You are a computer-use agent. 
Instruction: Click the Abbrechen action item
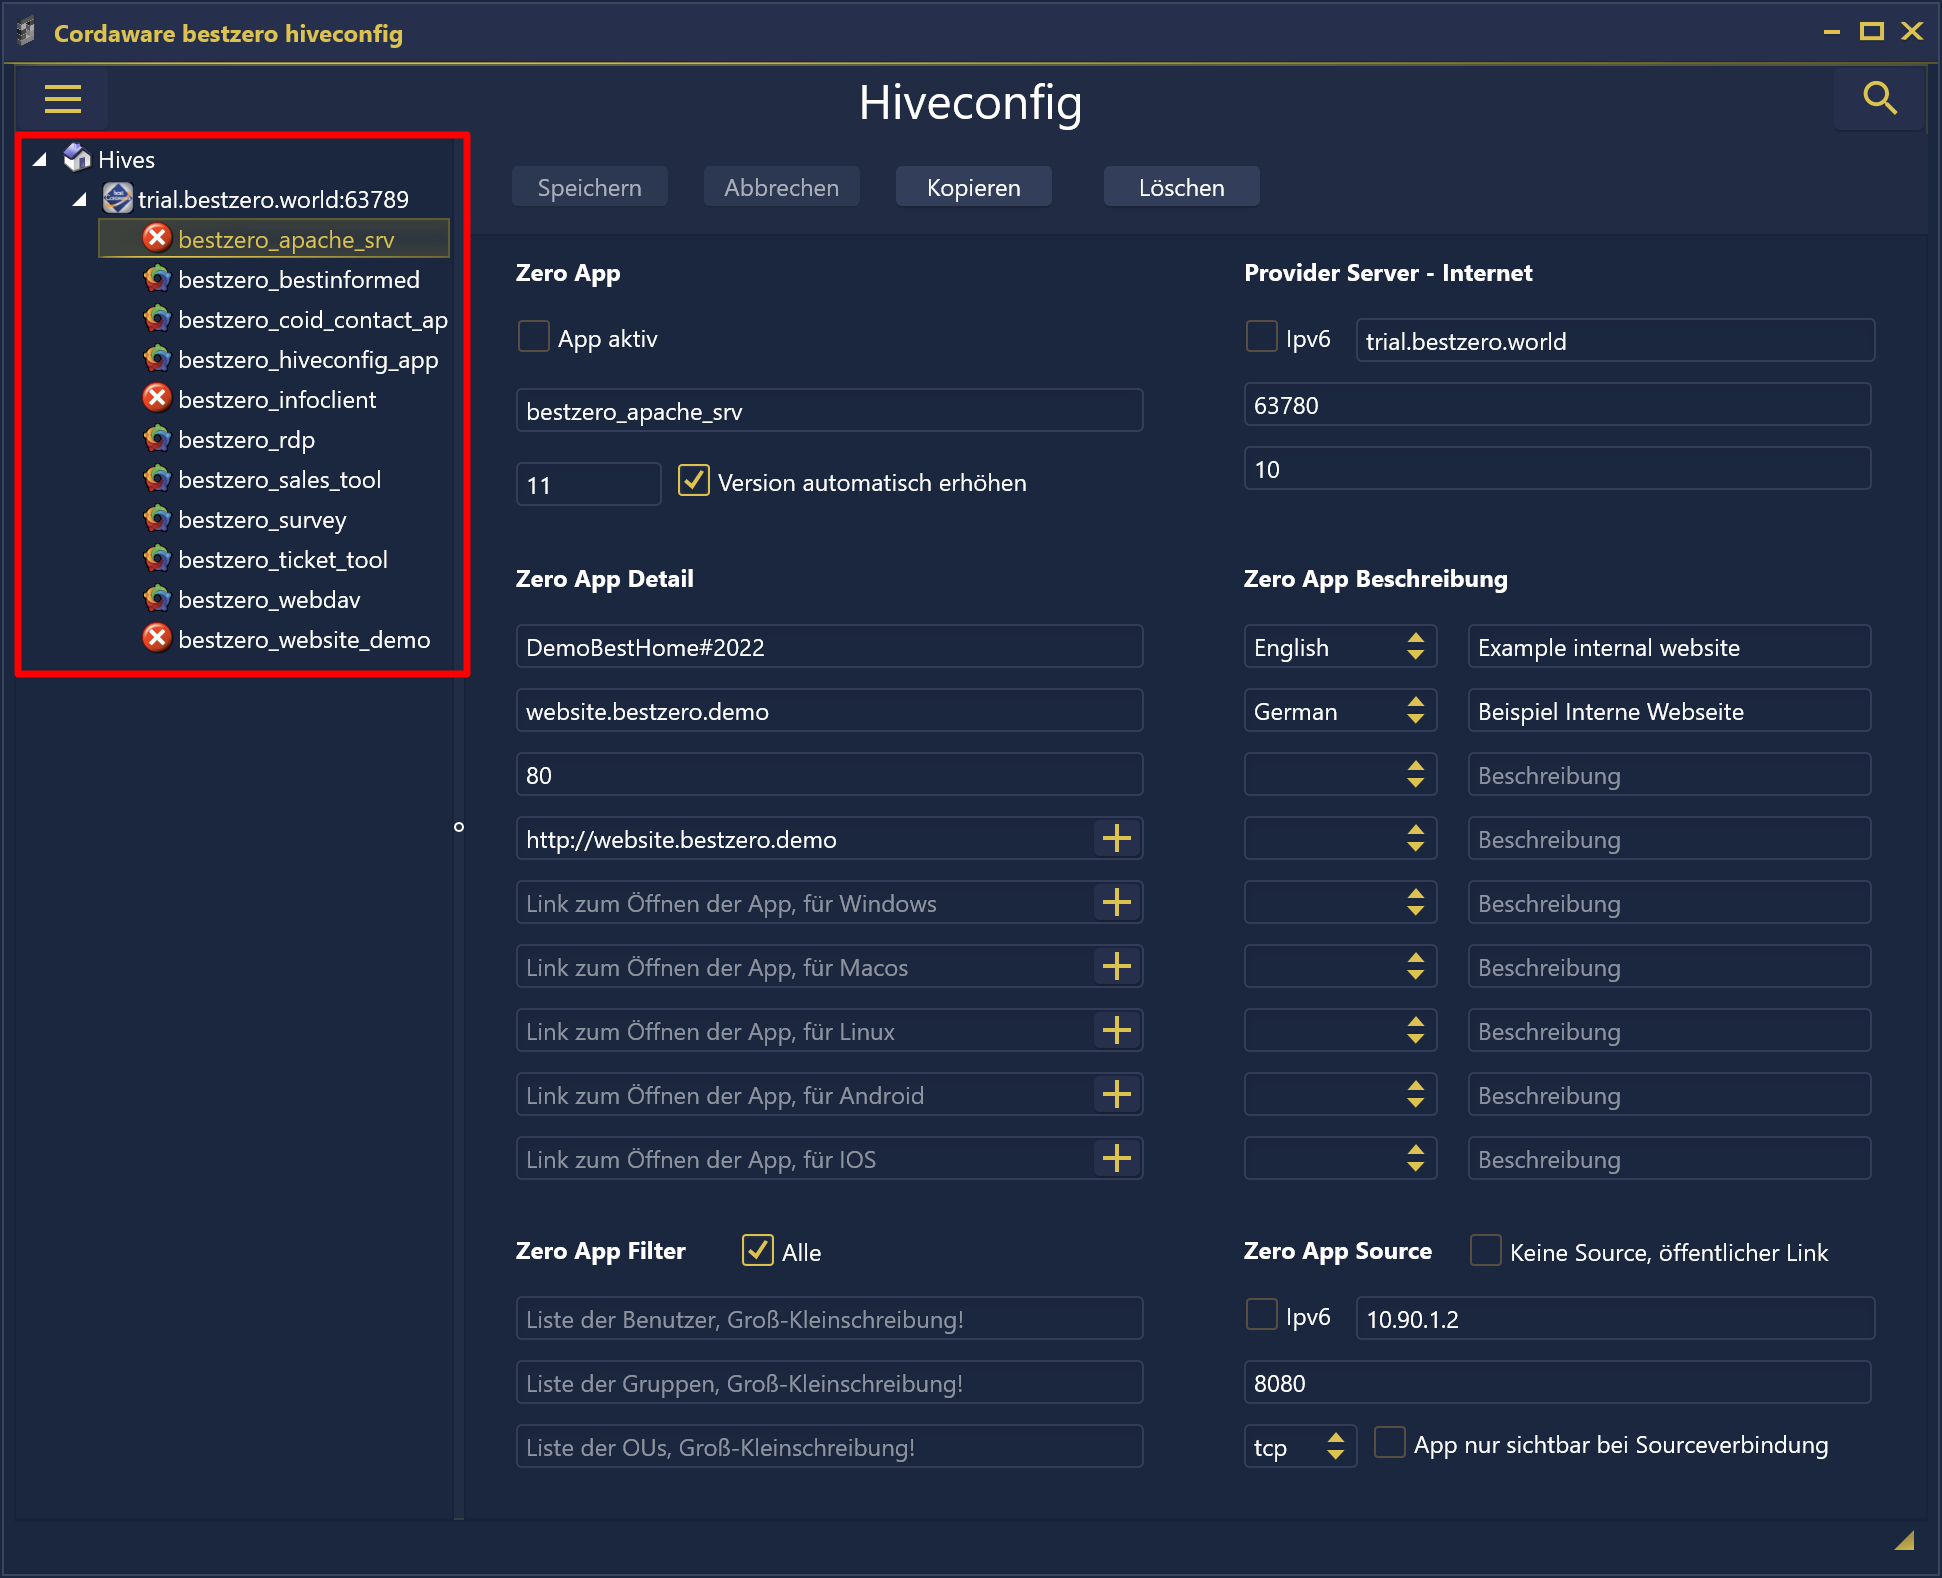(x=781, y=188)
